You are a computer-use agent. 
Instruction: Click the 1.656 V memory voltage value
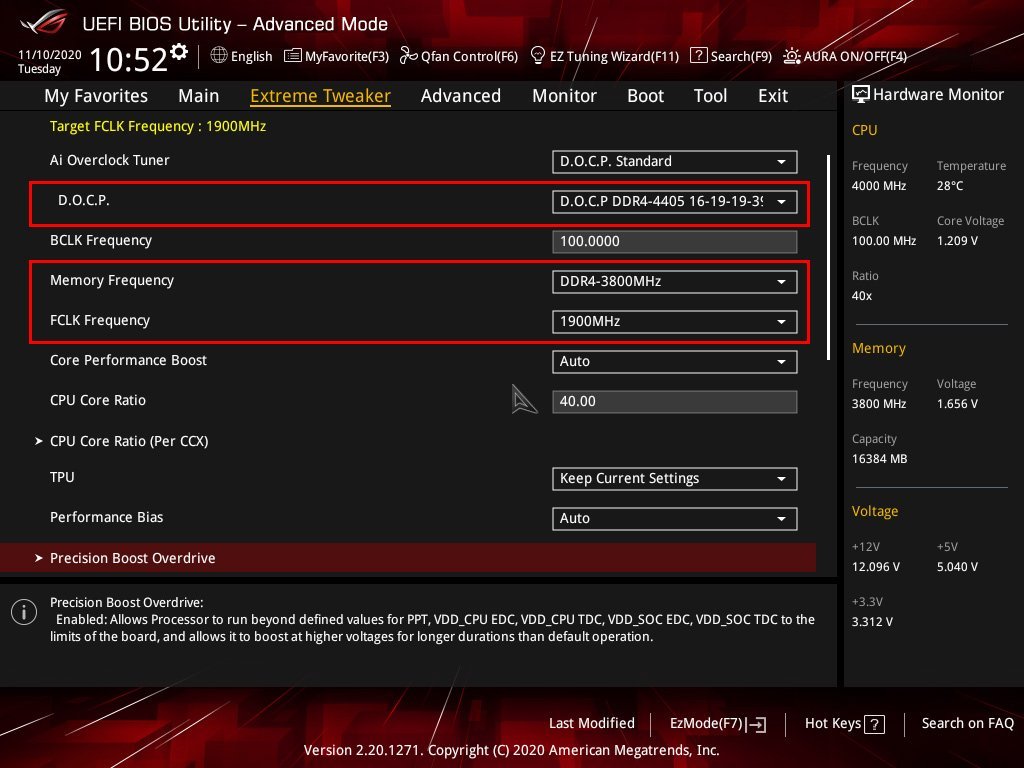pos(957,404)
